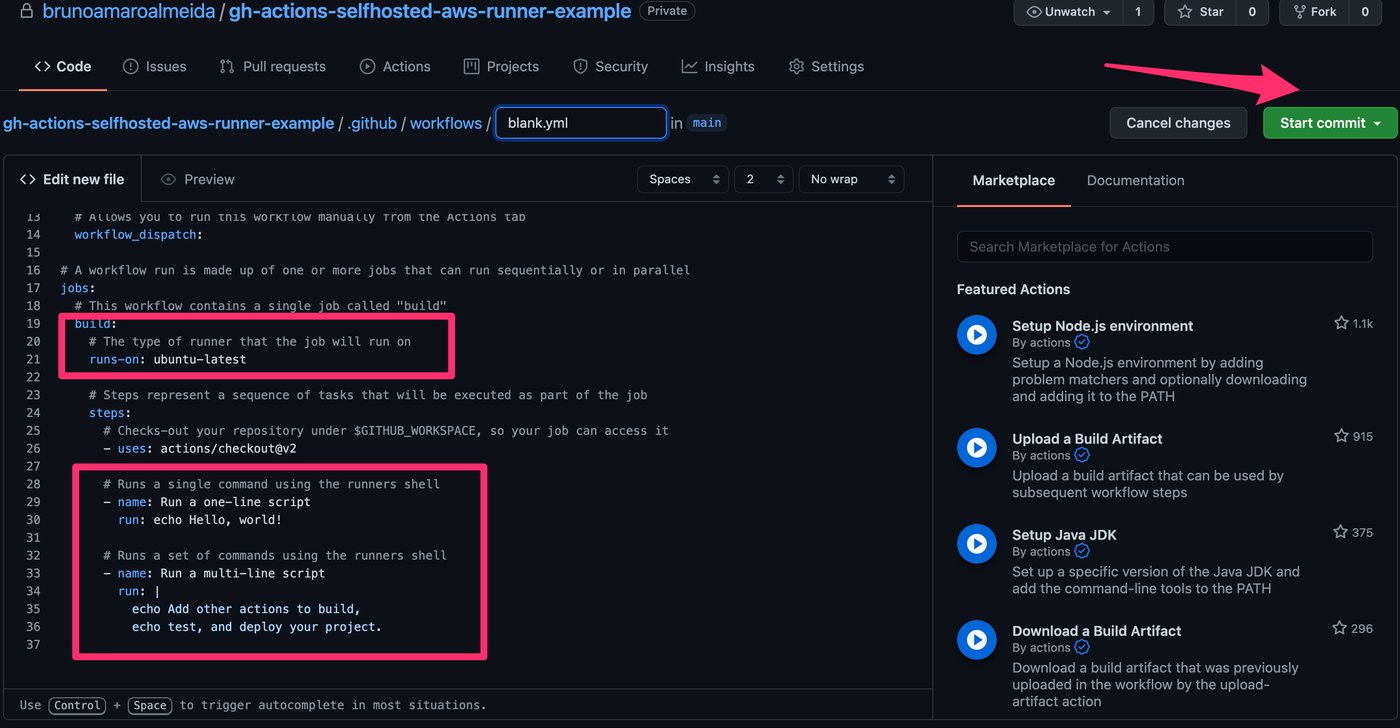The height and width of the screenshot is (728, 1400).
Task: Click star icon next to 296 count
Action: point(1341,628)
